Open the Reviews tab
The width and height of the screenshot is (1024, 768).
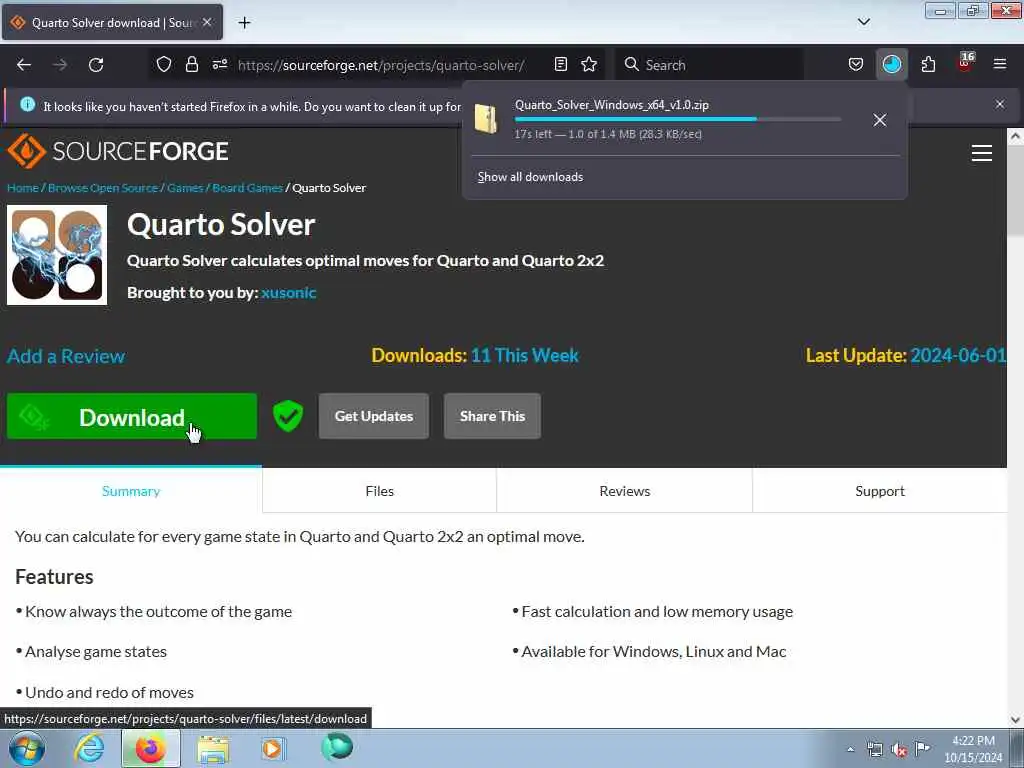pos(624,491)
